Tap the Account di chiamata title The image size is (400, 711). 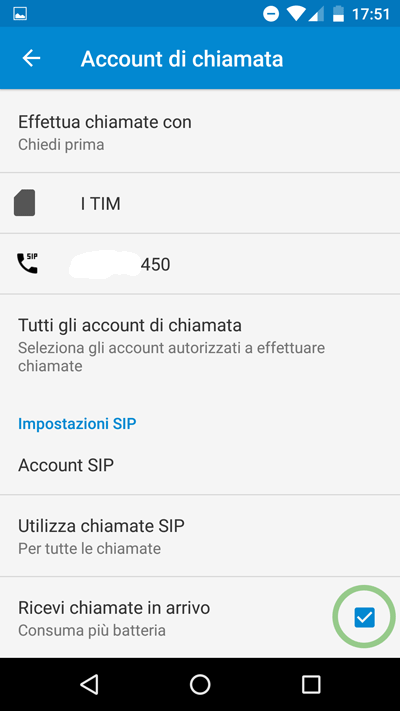coord(182,59)
